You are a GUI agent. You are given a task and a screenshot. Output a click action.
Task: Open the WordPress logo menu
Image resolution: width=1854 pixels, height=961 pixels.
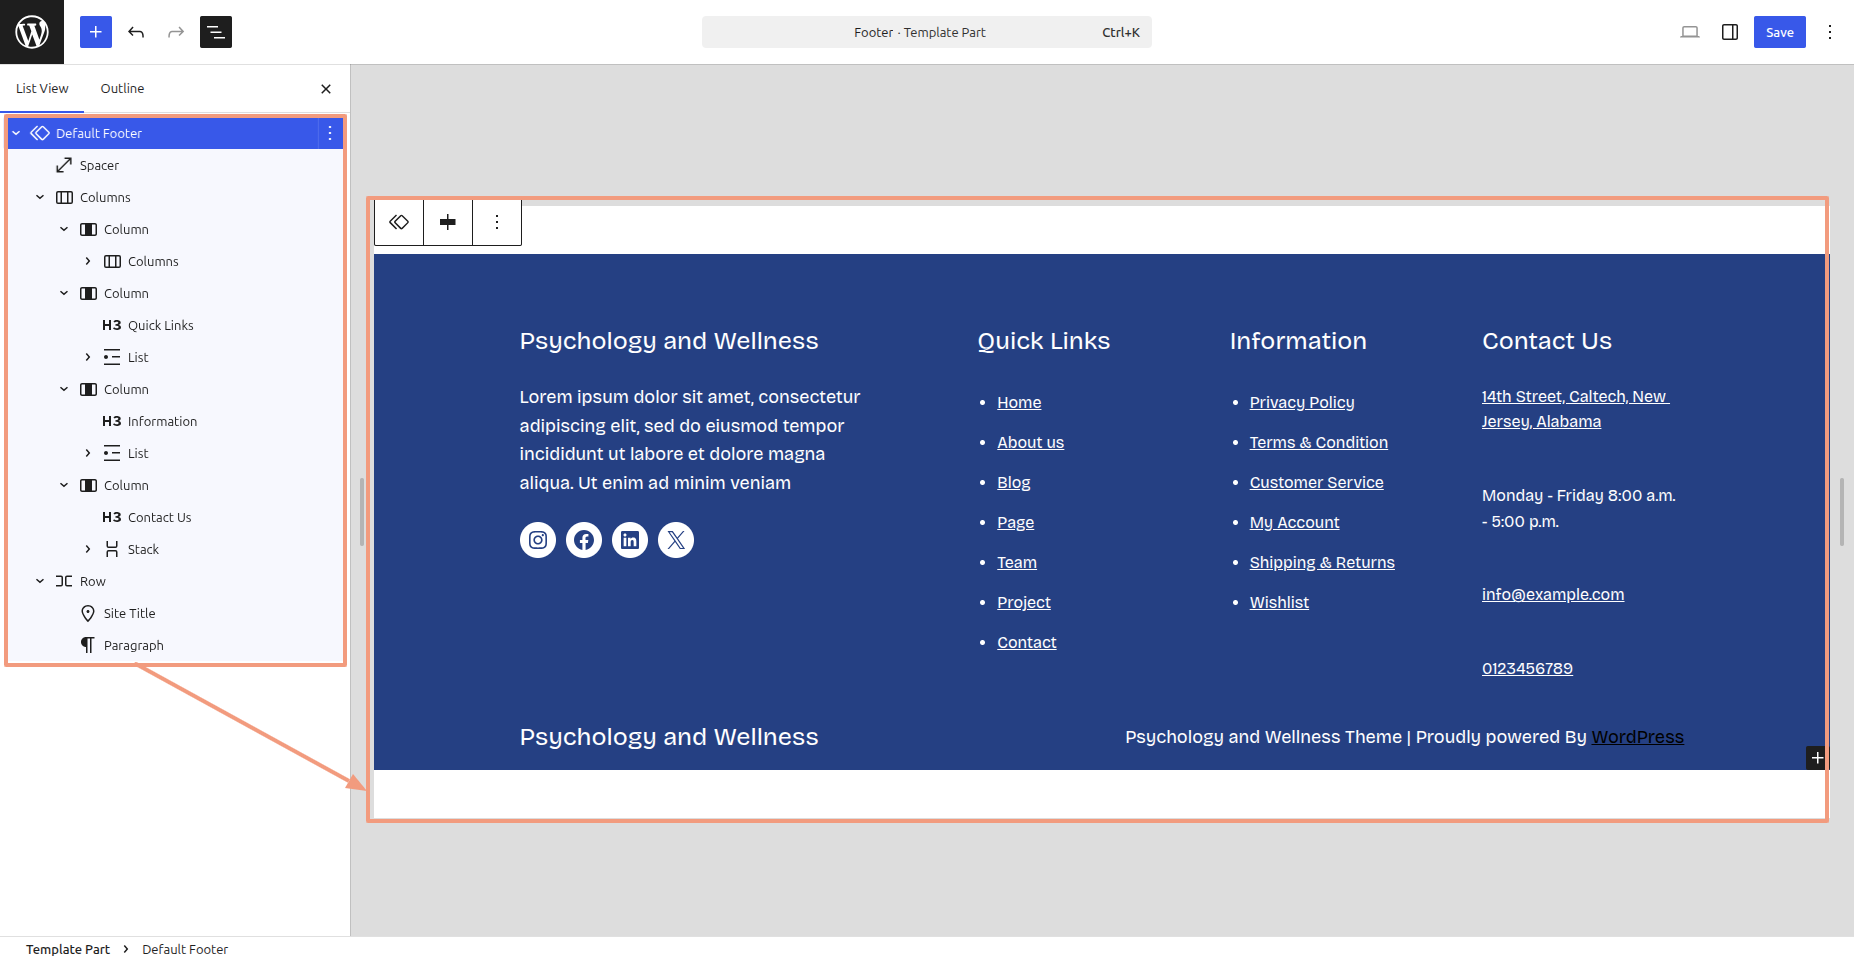(32, 32)
